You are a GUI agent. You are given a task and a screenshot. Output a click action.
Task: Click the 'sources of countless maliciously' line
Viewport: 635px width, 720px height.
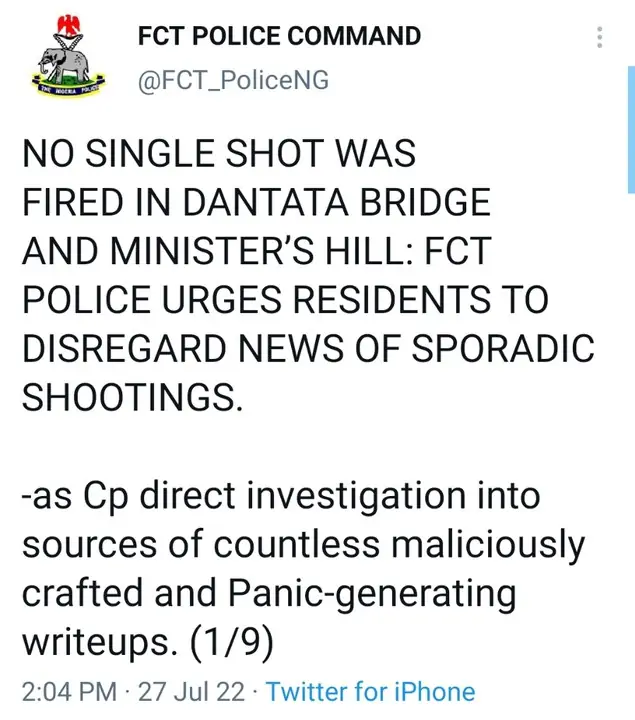click(x=301, y=546)
